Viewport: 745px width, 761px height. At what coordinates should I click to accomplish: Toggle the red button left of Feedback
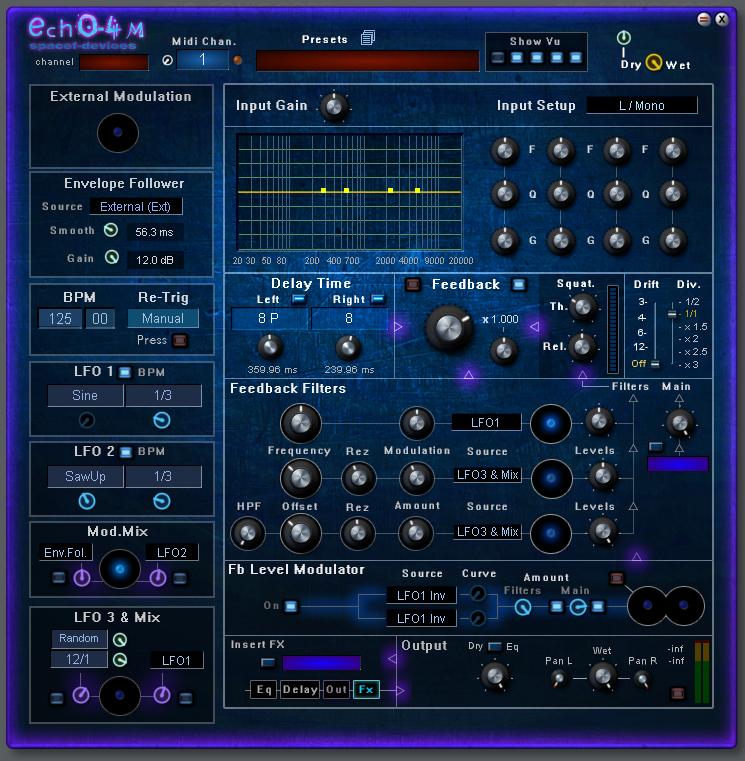tap(413, 284)
